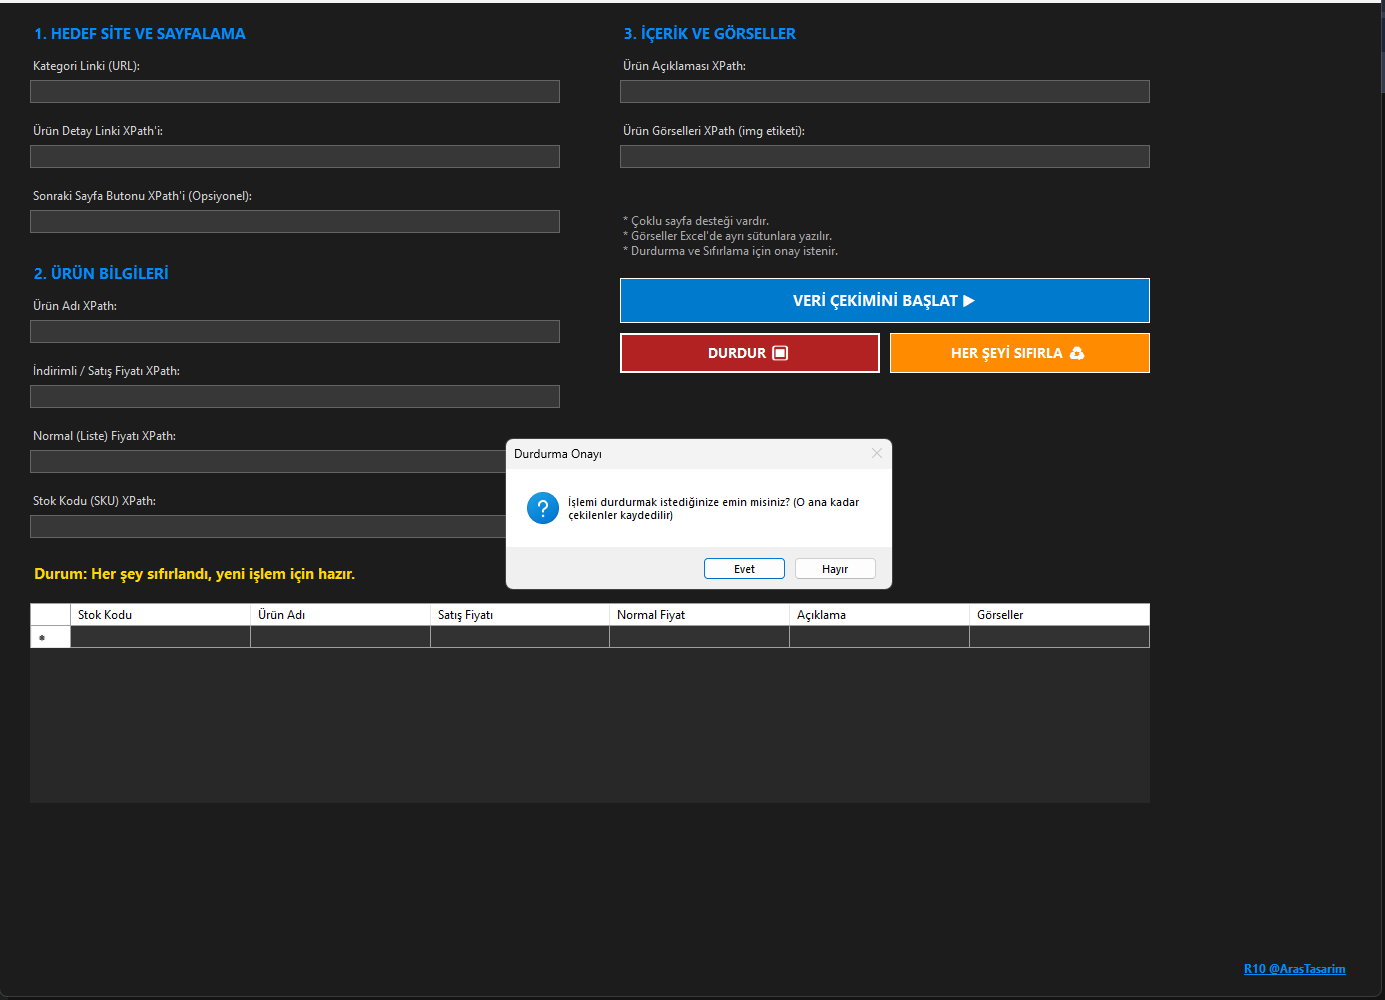Focus the Kategori Linki (URL) field
The image size is (1385, 1000).
click(x=295, y=92)
